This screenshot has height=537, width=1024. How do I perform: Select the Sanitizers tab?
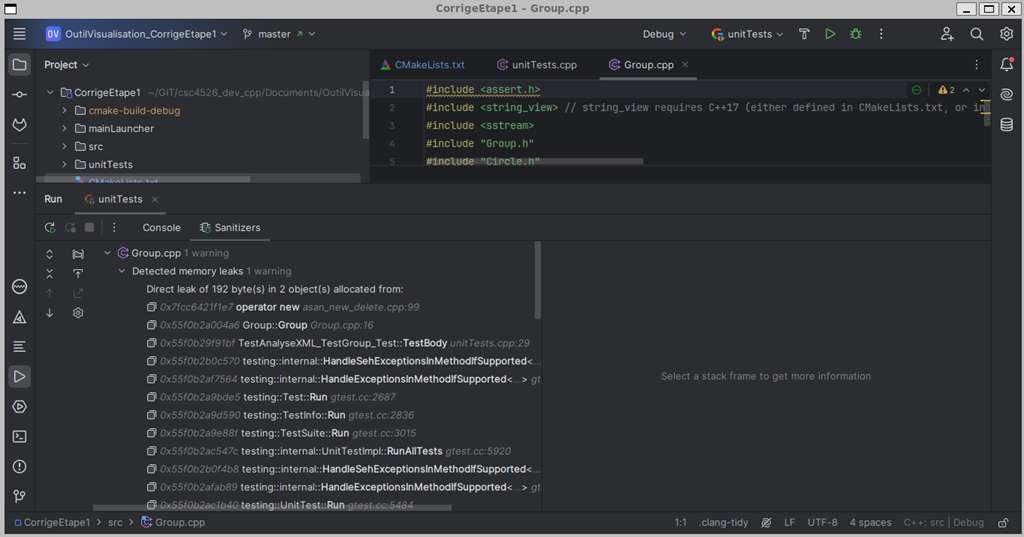point(230,227)
